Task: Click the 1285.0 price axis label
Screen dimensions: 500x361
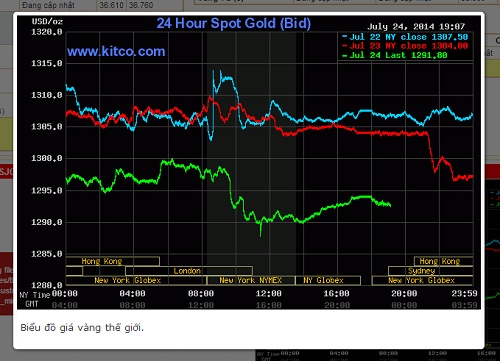Action: point(47,254)
